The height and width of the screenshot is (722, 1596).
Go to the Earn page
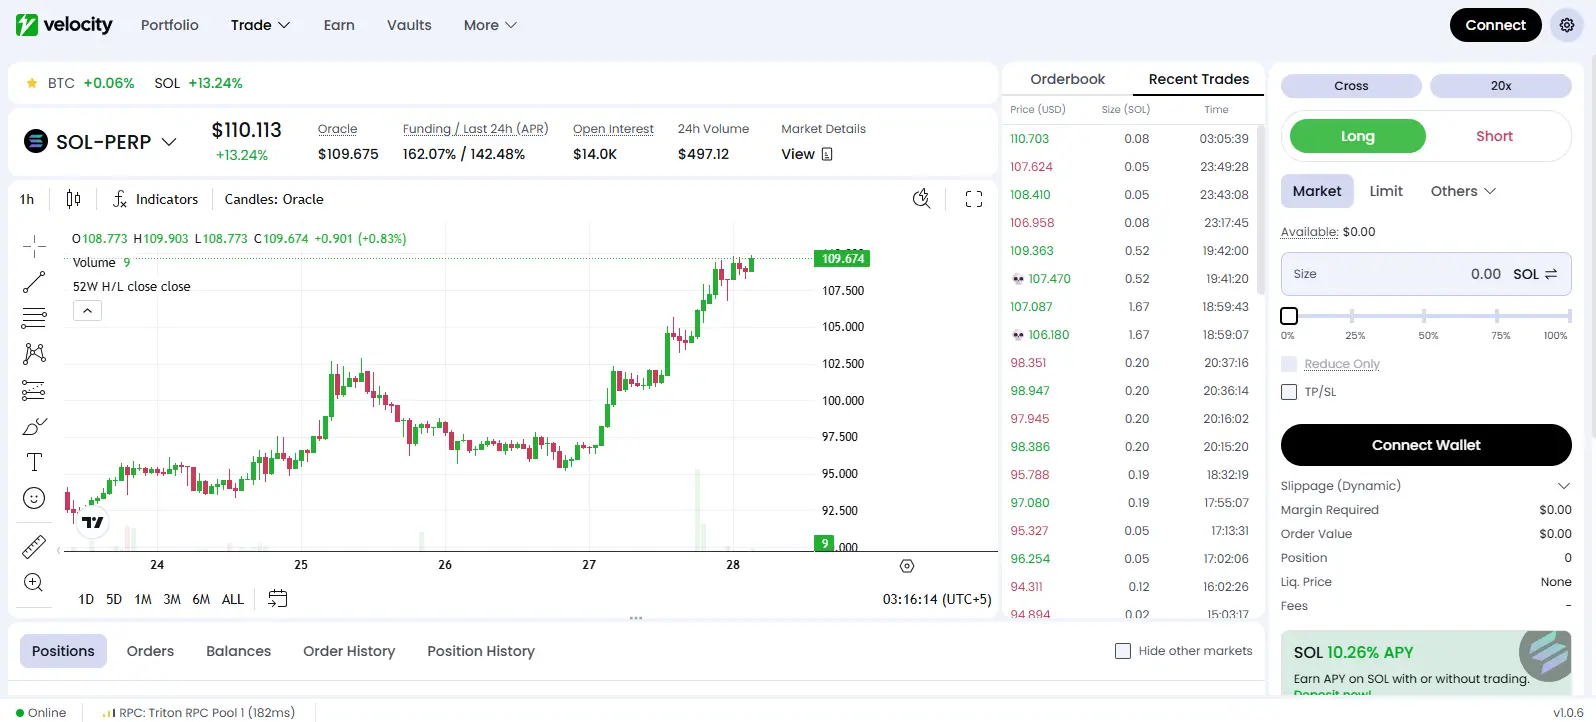click(x=339, y=25)
